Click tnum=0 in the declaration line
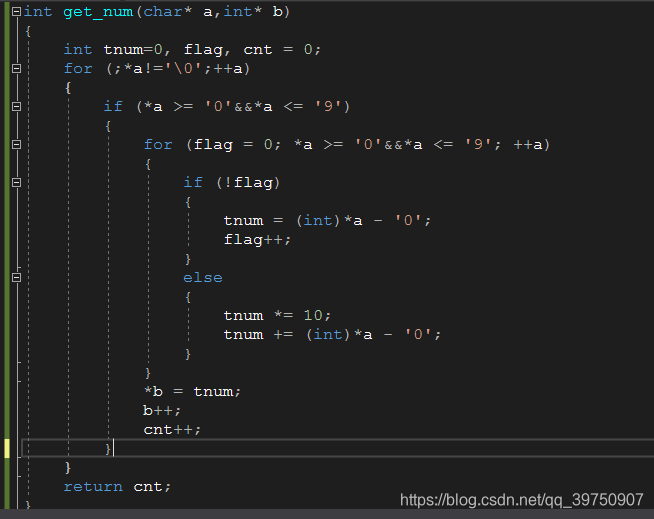This screenshot has width=654, height=519. (x=133, y=50)
